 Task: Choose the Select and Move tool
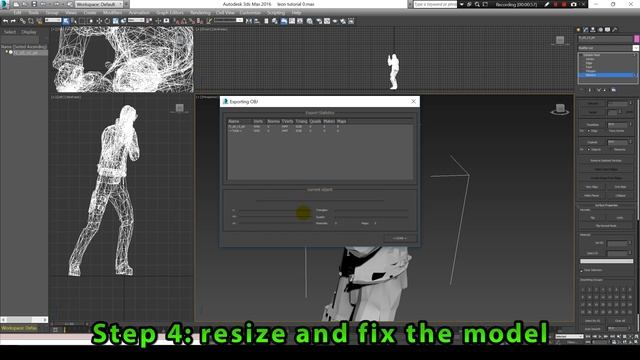pyautogui.click(x=99, y=21)
